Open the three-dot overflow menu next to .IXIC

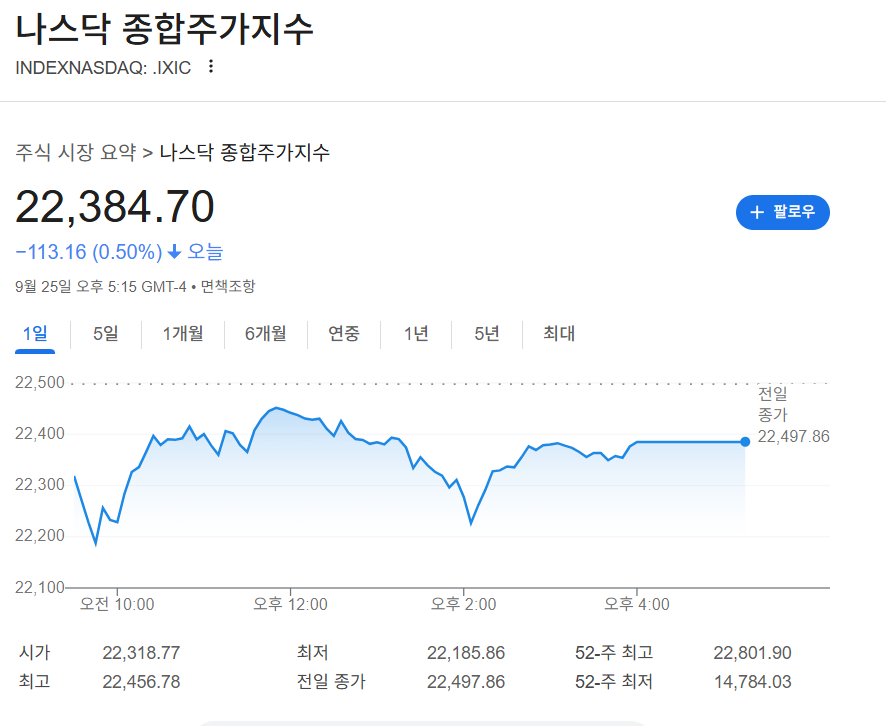(x=210, y=68)
